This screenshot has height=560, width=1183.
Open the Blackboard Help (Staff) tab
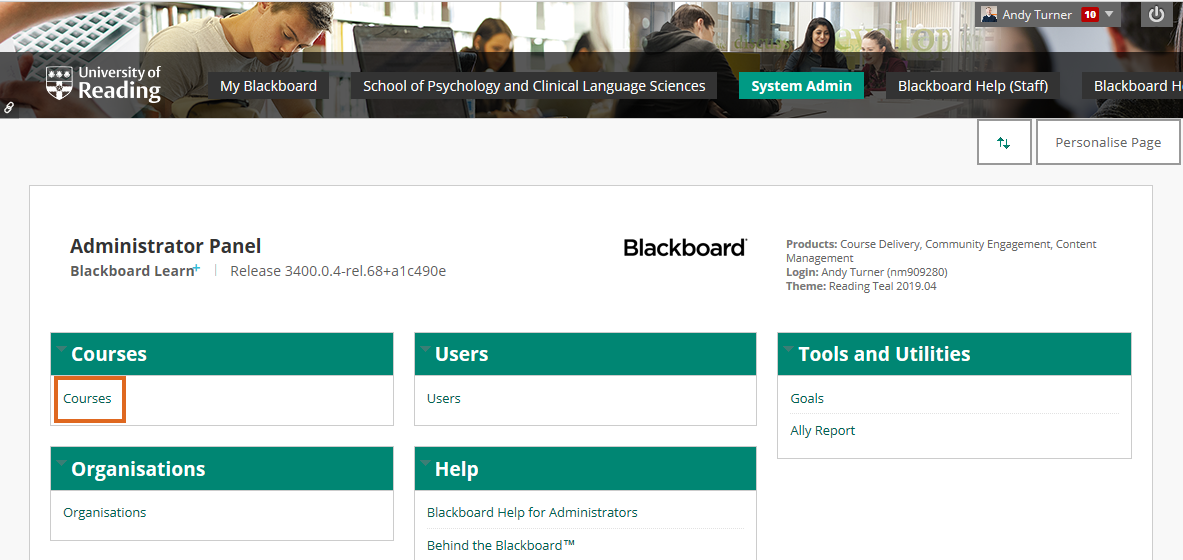point(972,86)
